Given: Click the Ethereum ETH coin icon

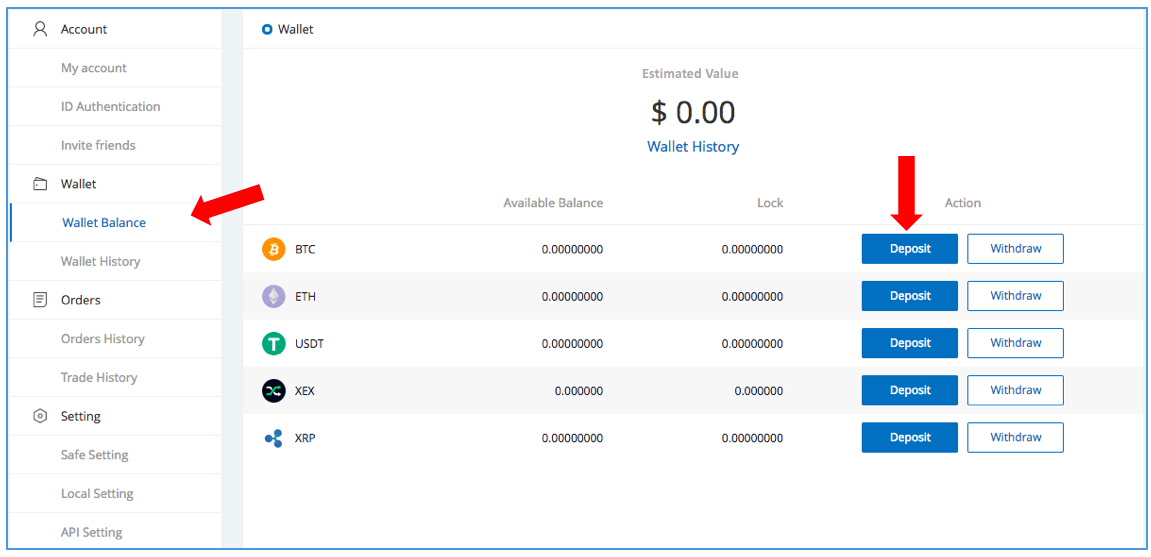Looking at the screenshot, I should click(x=273, y=296).
